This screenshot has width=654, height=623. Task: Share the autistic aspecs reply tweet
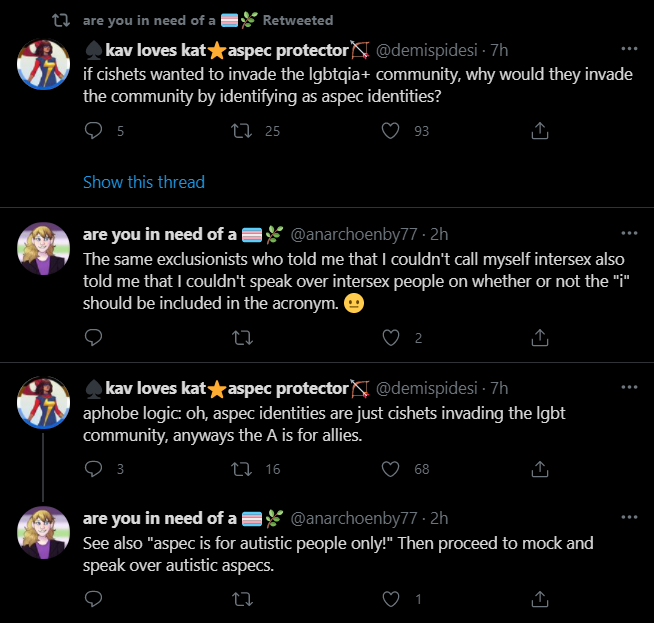pos(540,599)
